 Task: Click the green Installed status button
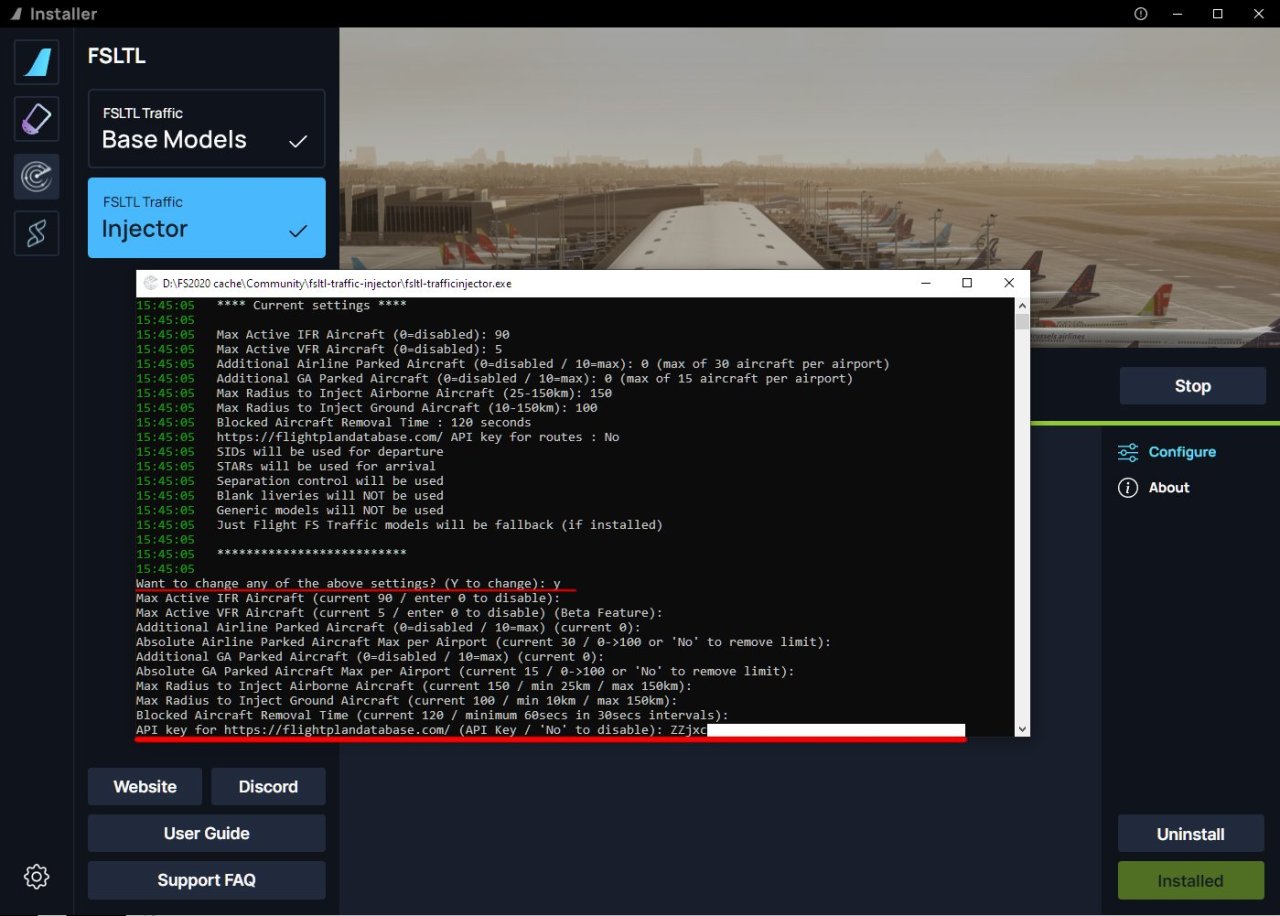coord(1191,881)
